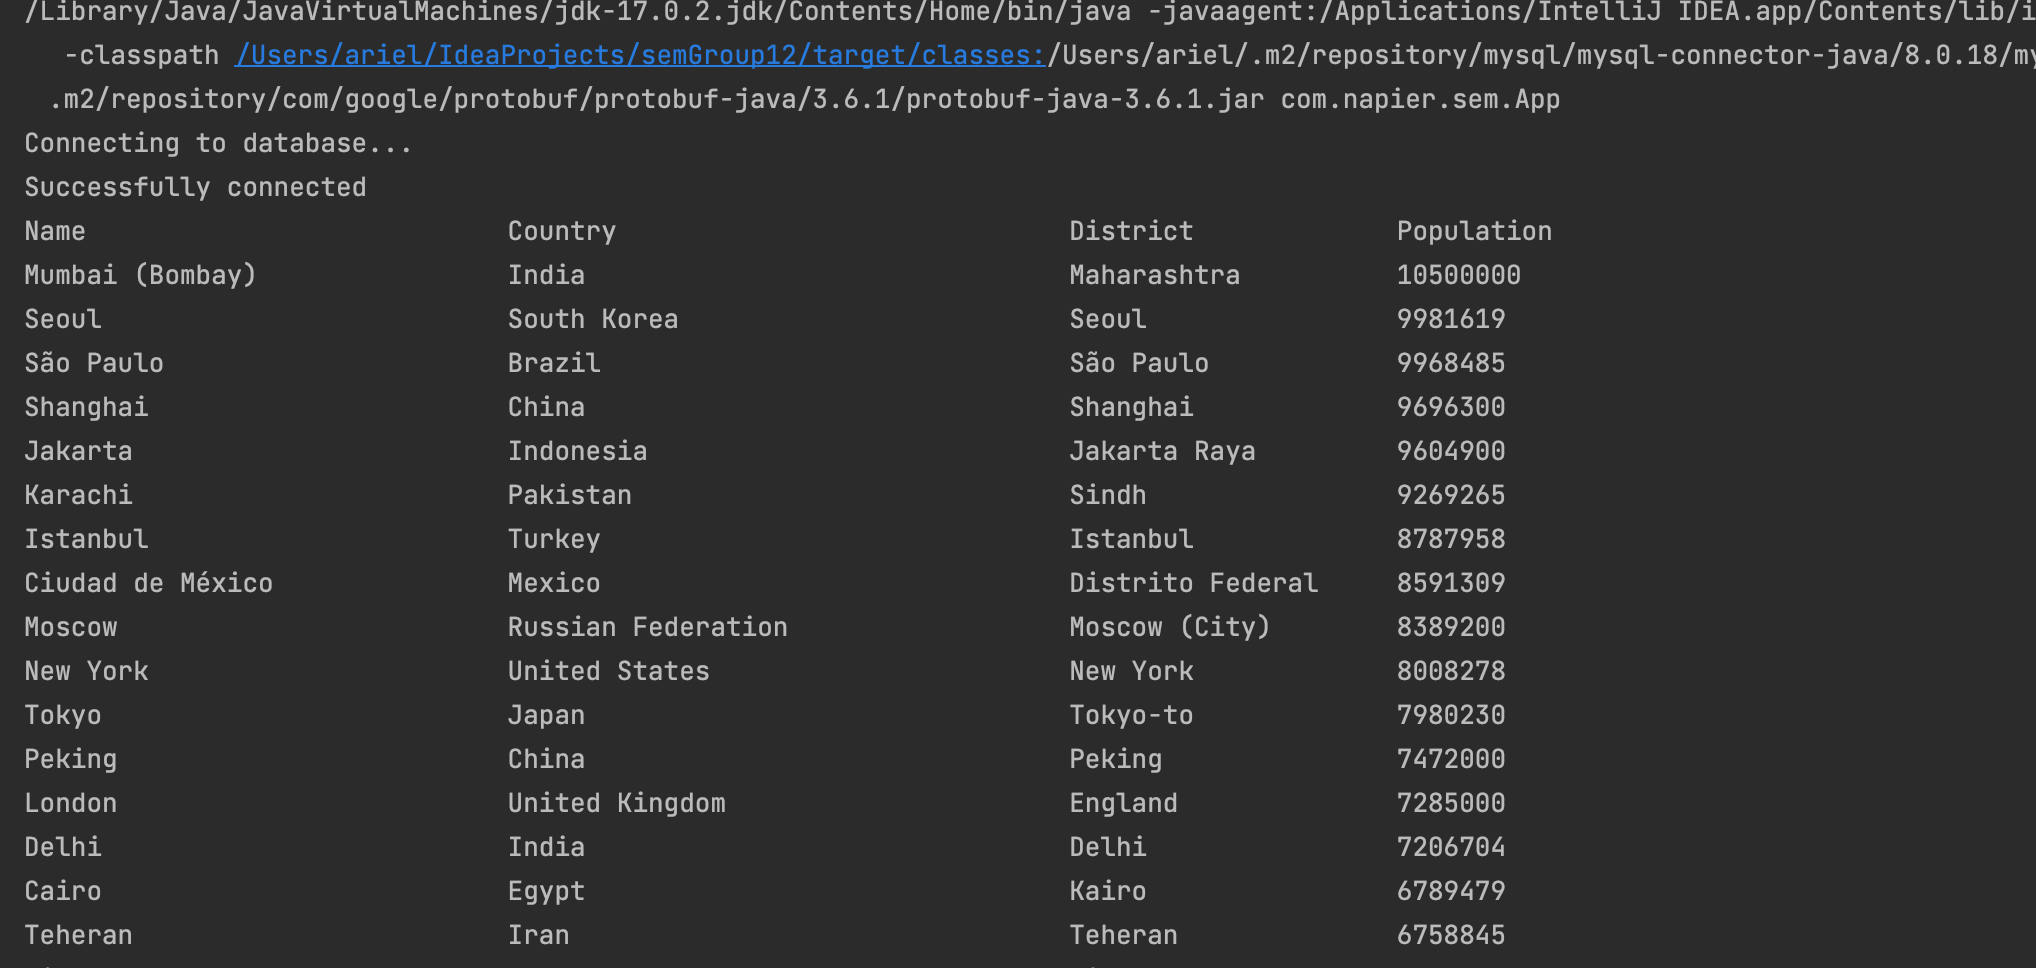Click the 'Tokyo' city name
2036x968 pixels.
tap(63, 715)
